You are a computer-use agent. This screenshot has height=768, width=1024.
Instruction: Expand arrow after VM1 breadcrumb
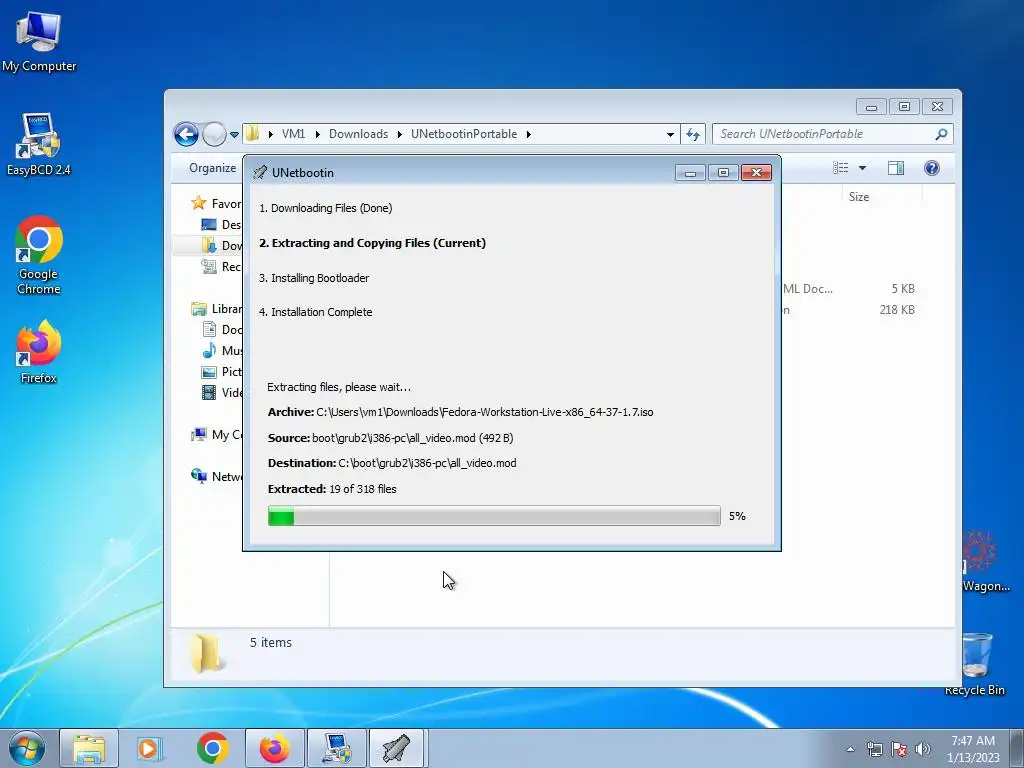click(x=317, y=134)
